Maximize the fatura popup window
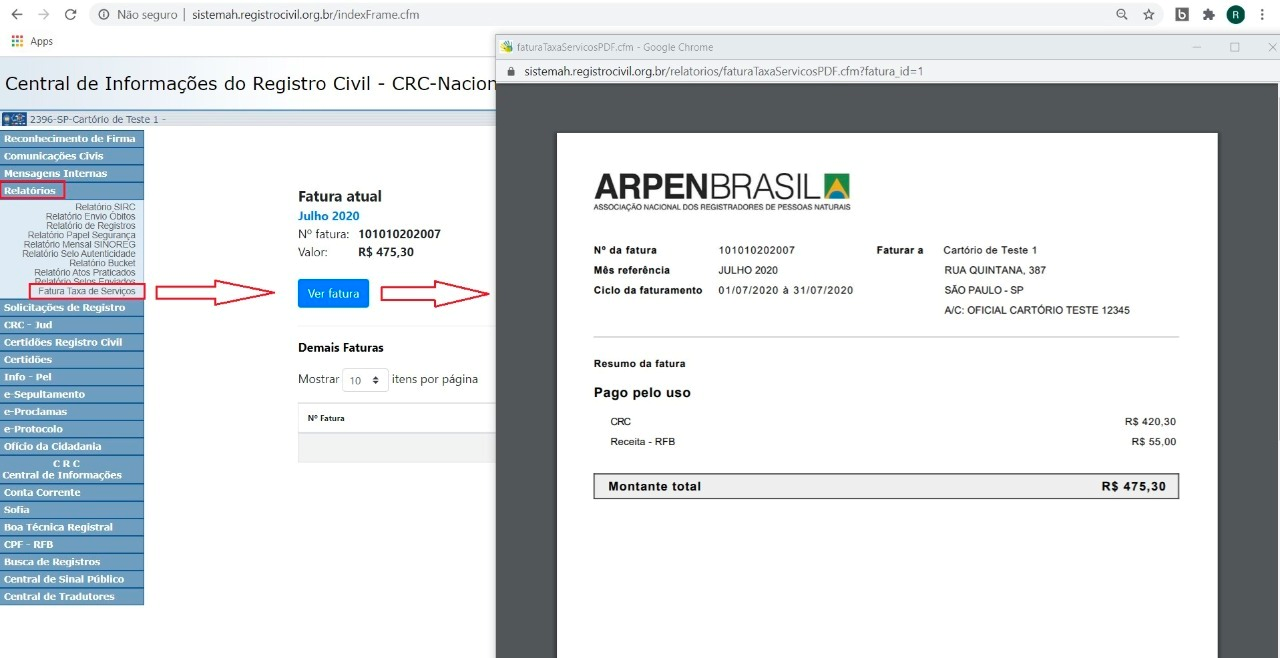This screenshot has height=658, width=1280. click(x=1234, y=47)
